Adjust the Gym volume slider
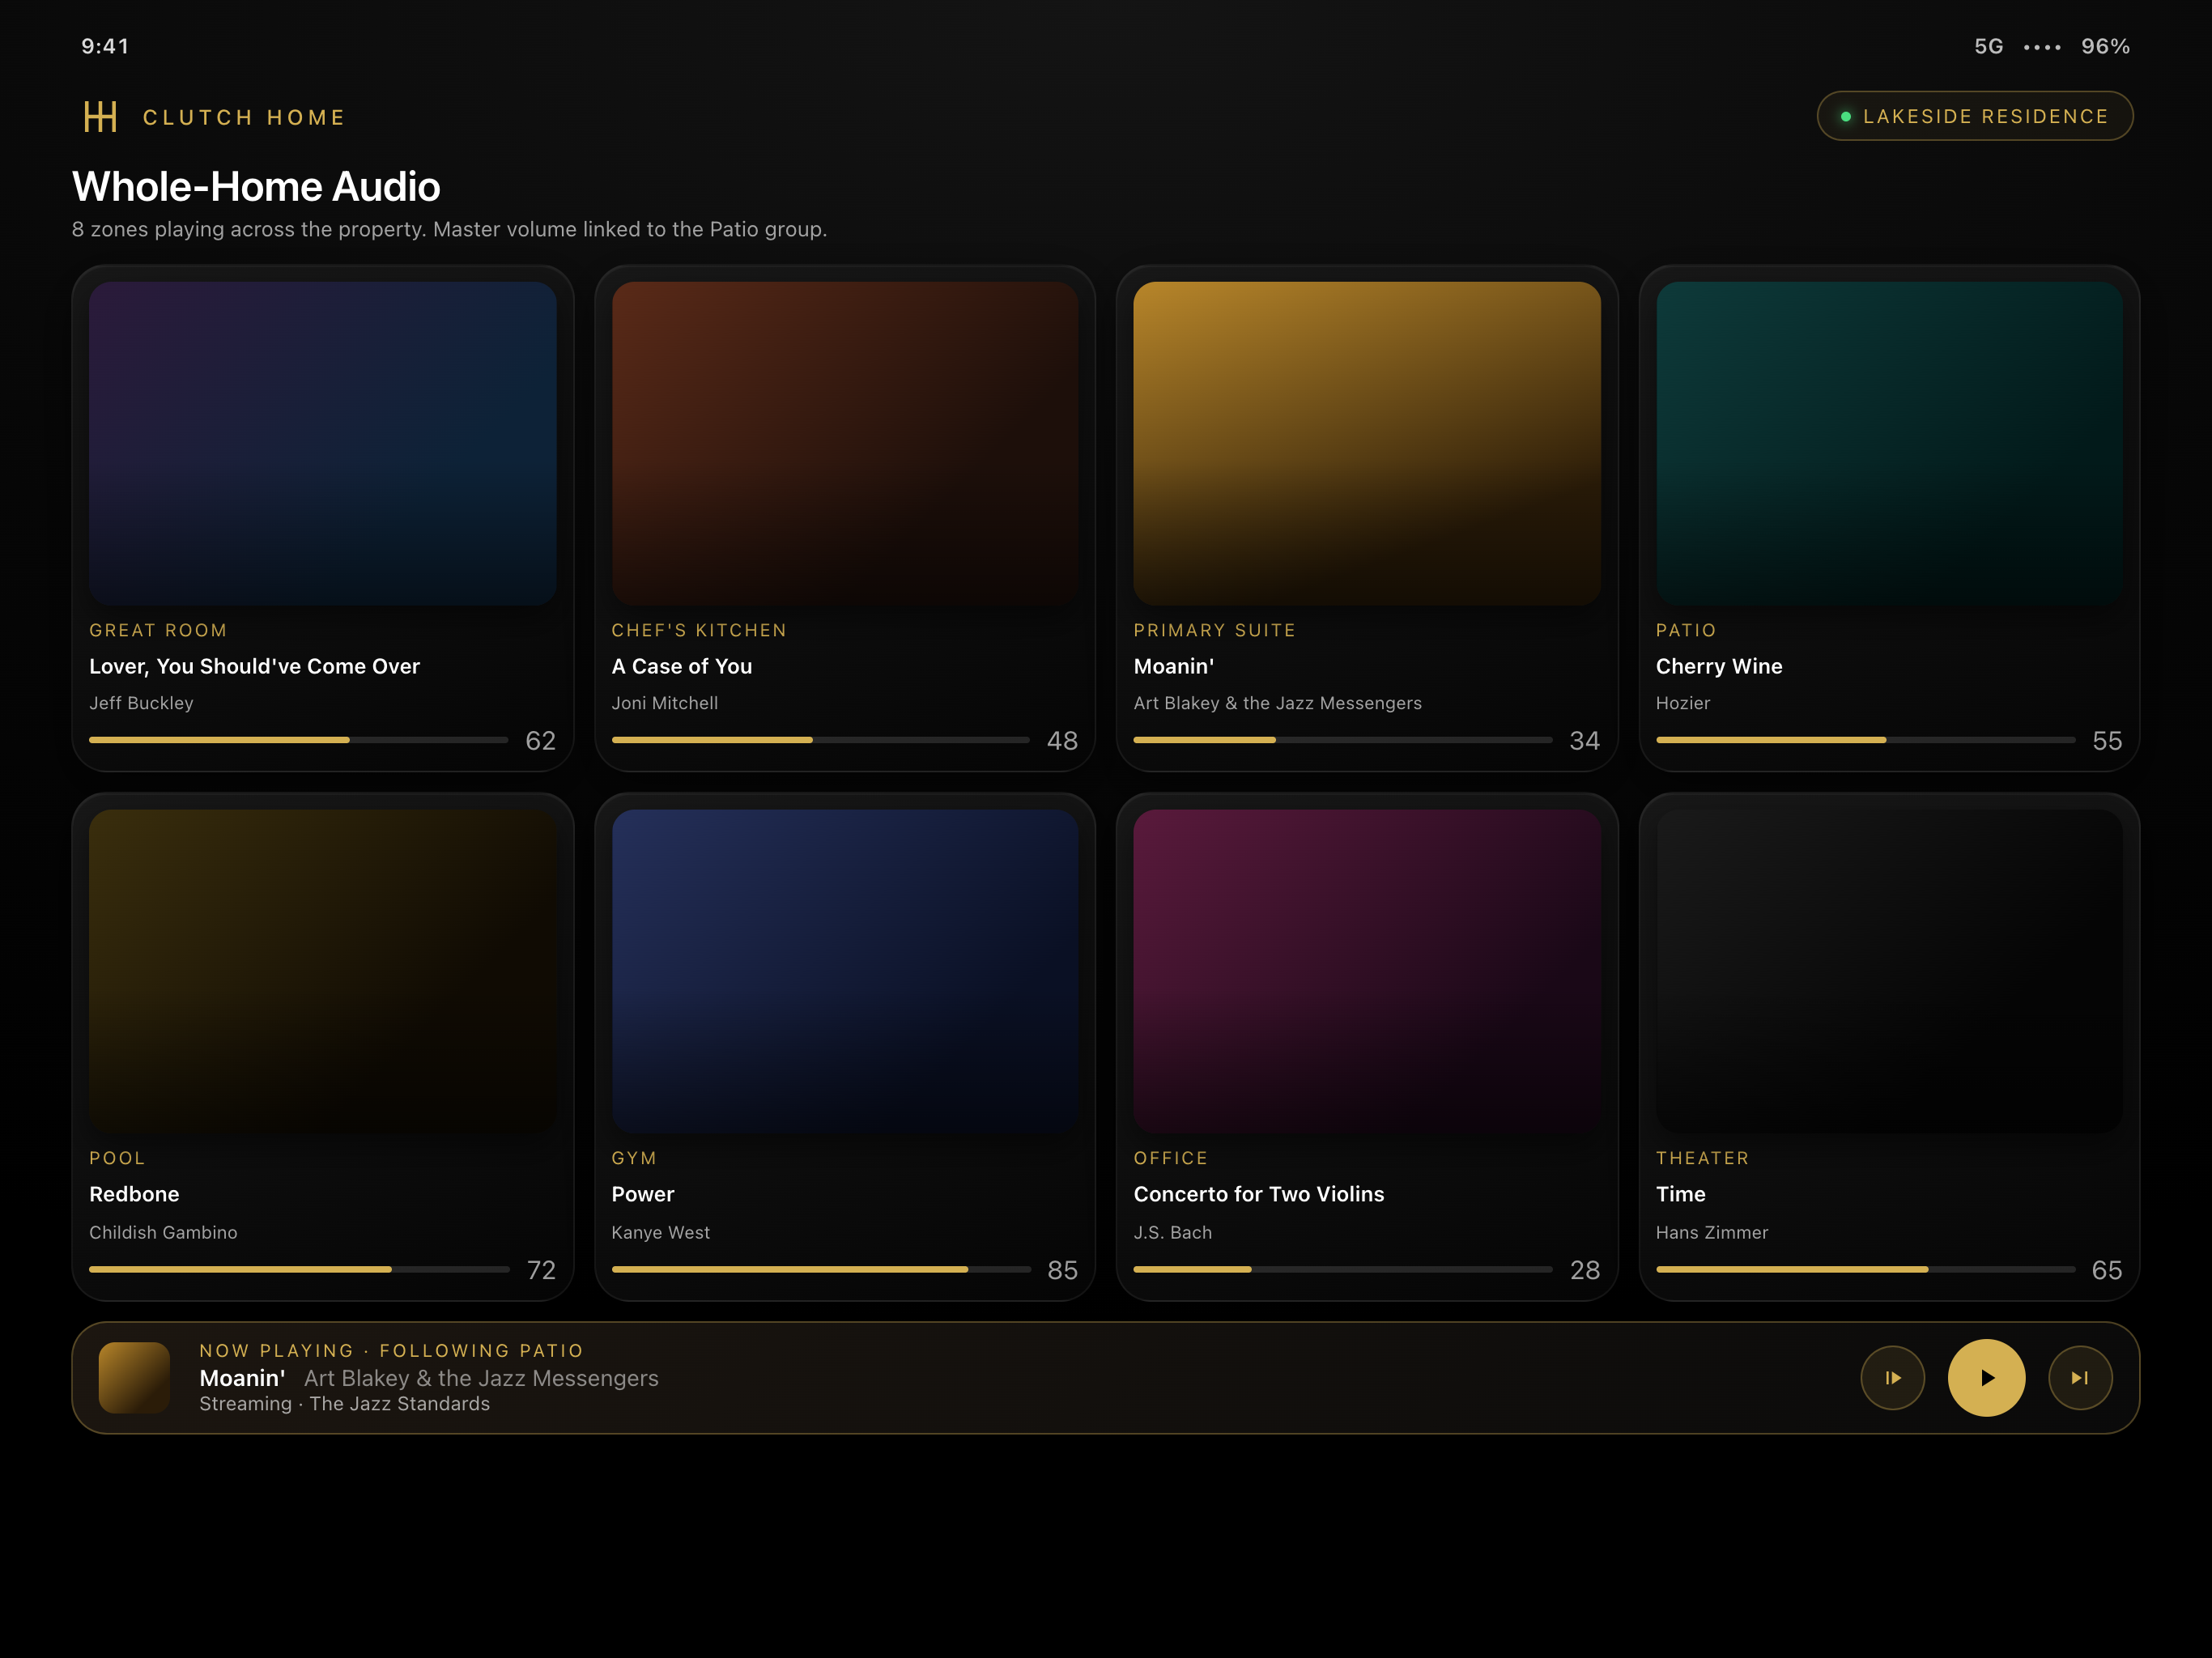Screen dimensions: 2212x1658 (820, 1269)
